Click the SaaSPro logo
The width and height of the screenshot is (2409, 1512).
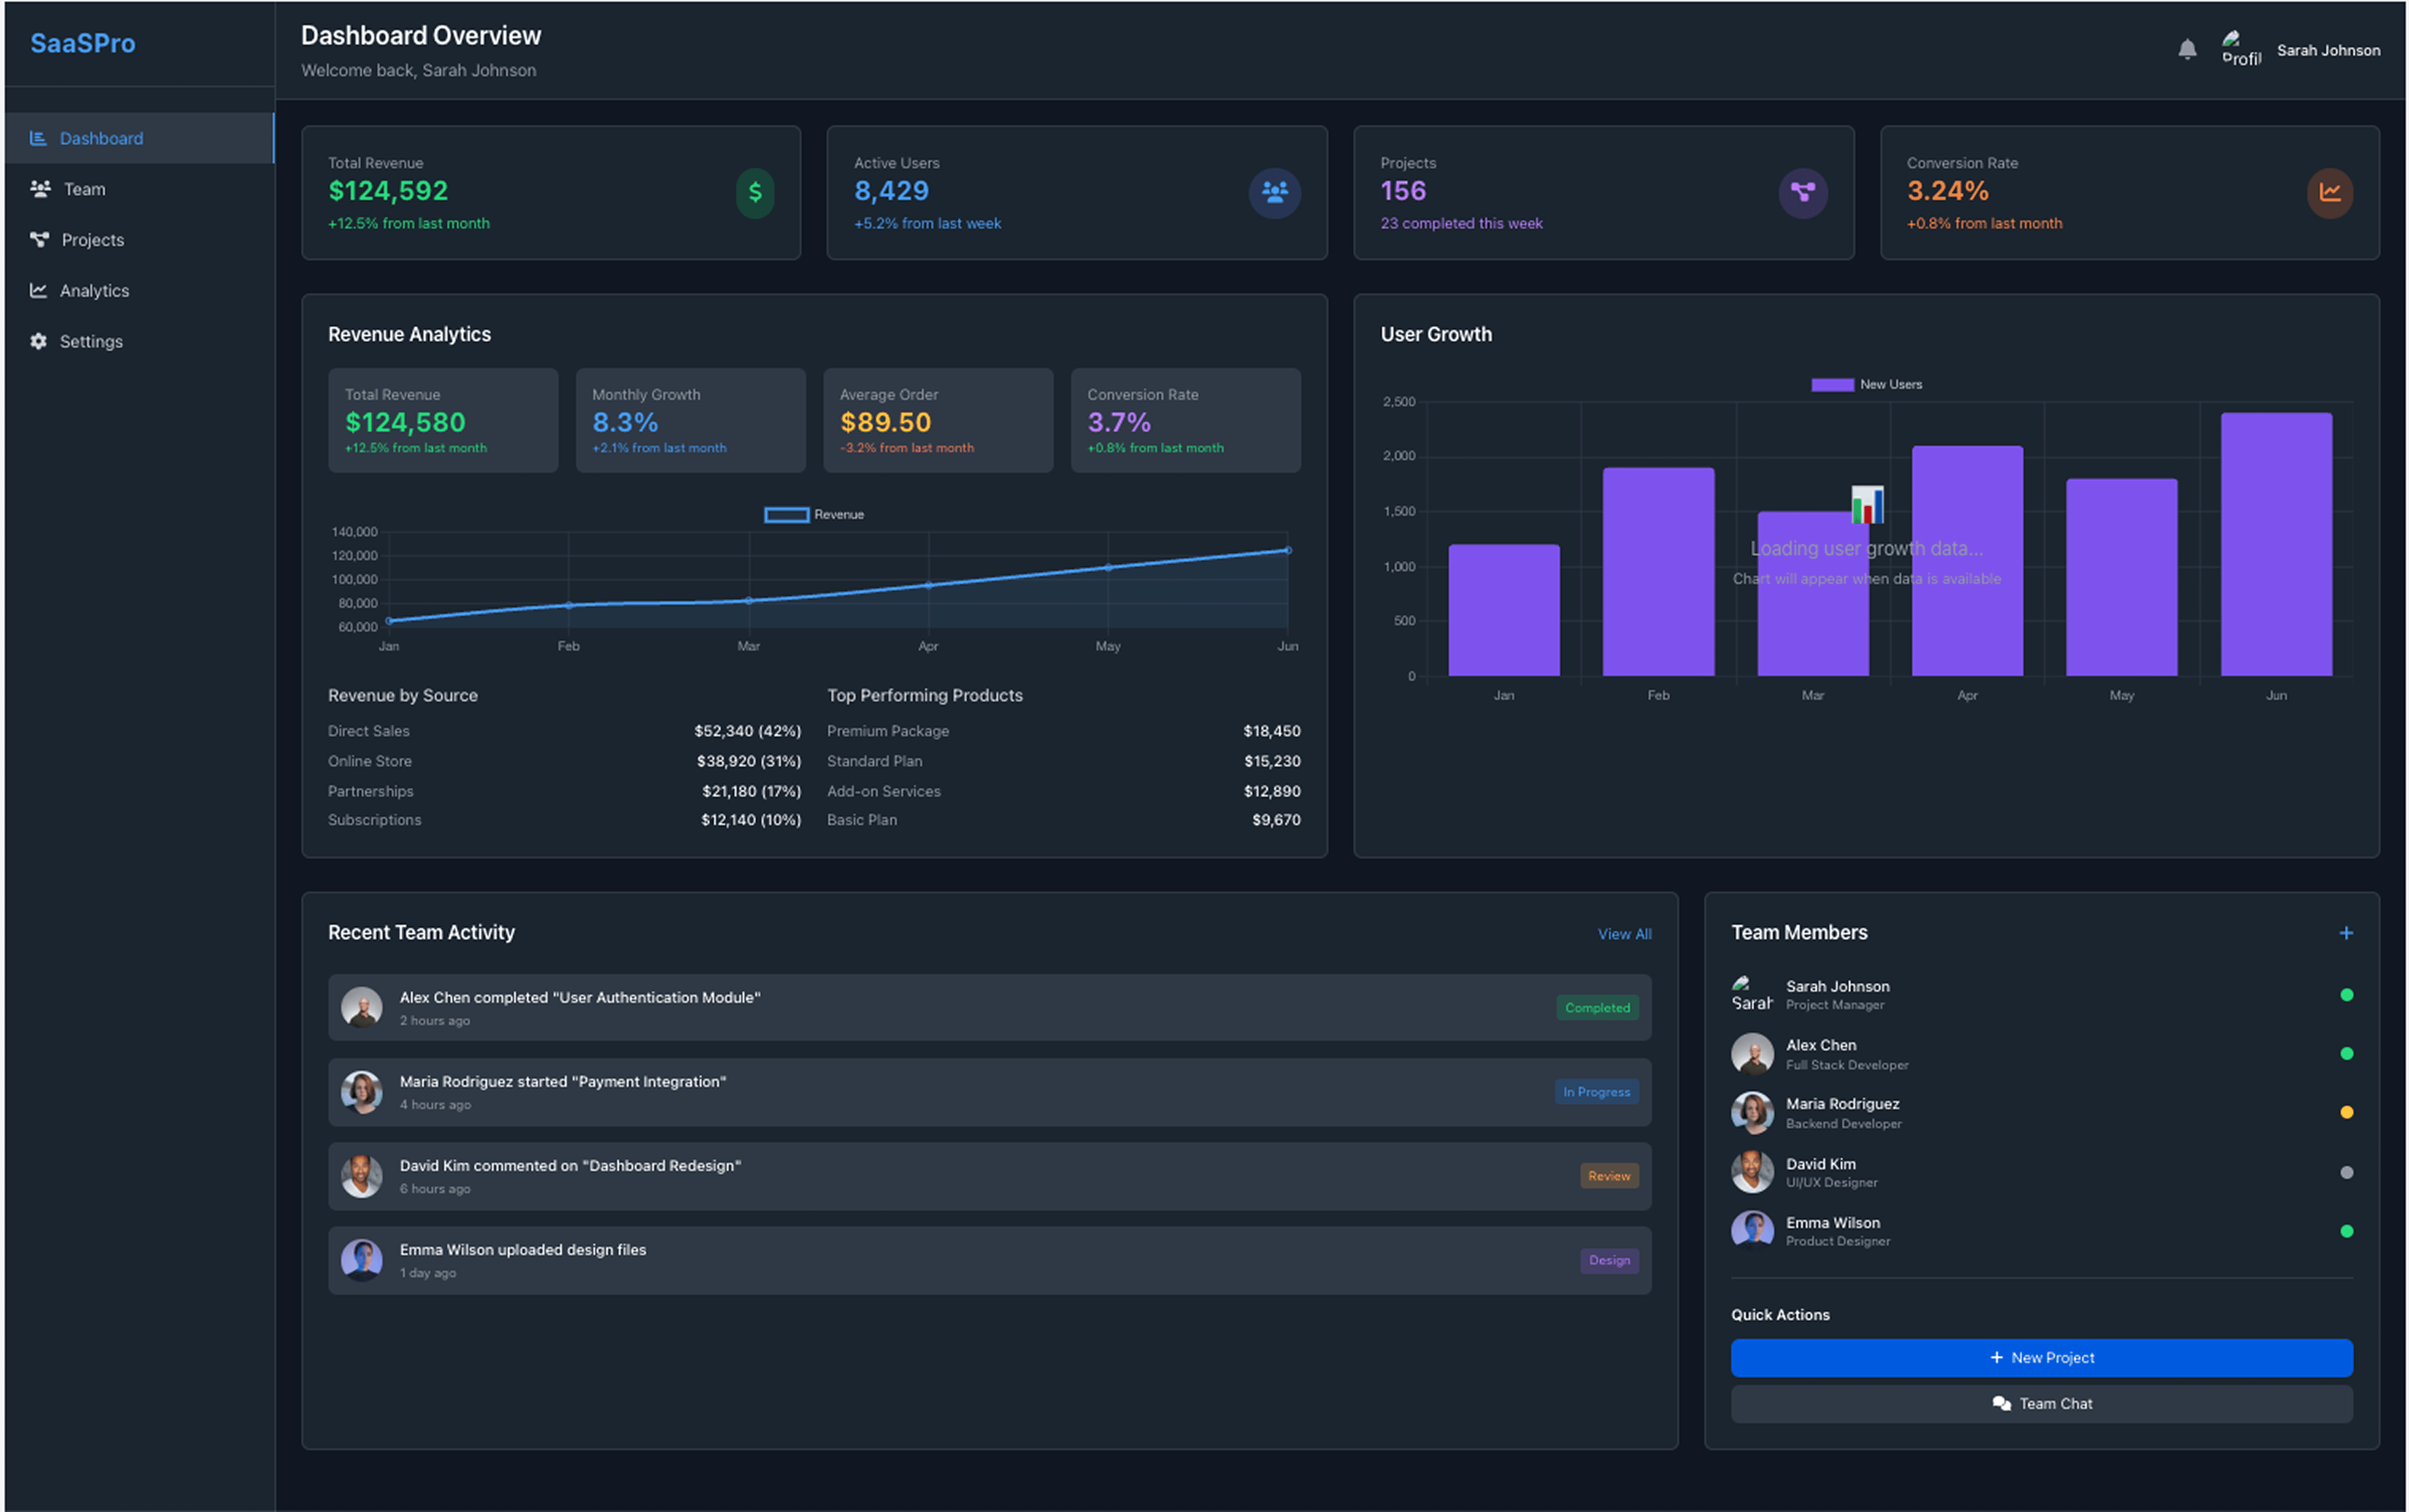(x=83, y=43)
